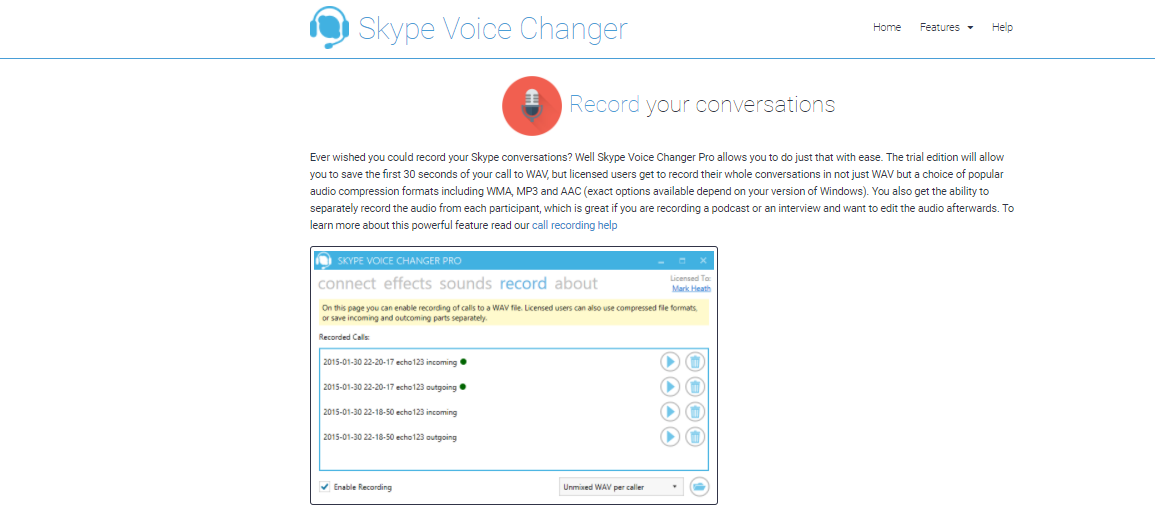The width and height of the screenshot is (1155, 507).
Task: Click the green dot beside 22-20-17 outgoing
Action: 464,386
